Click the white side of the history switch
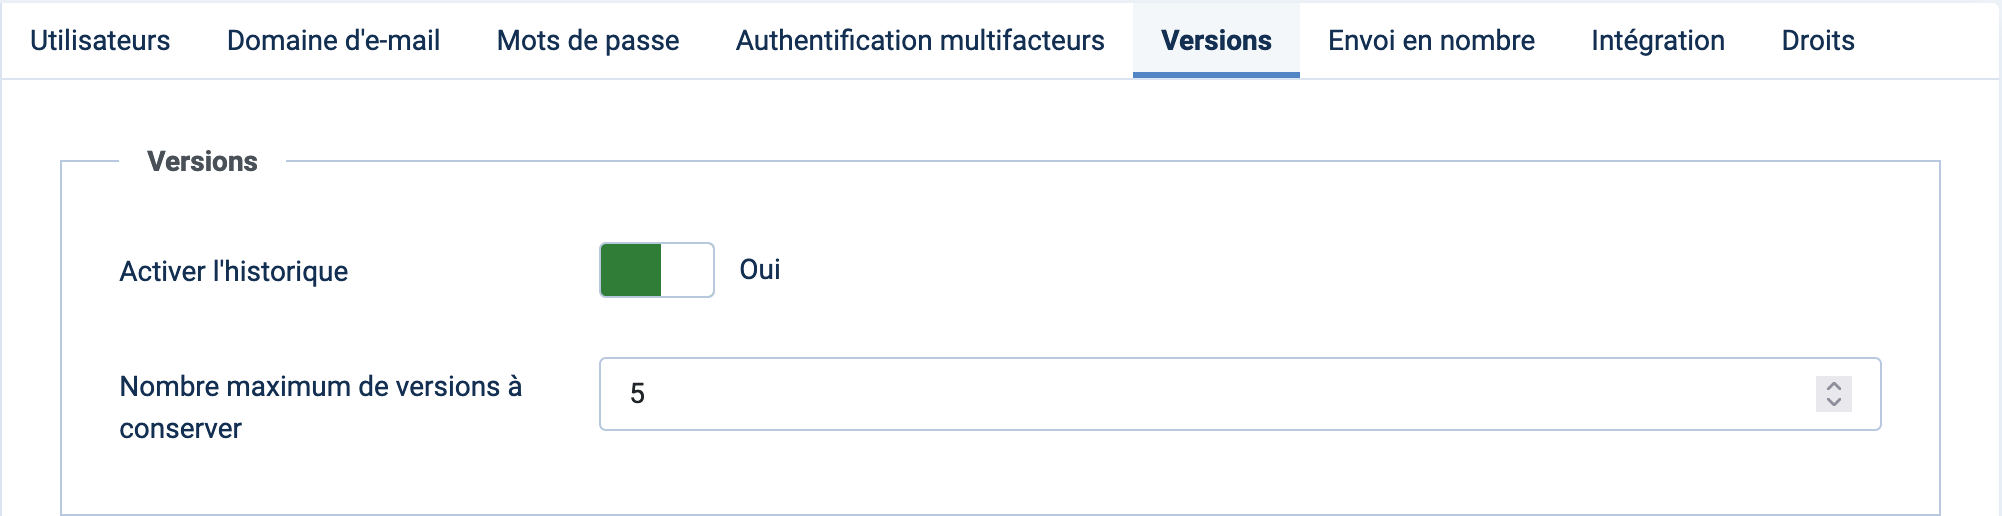Screen dimensions: 2002x516 pyautogui.click(x=687, y=270)
